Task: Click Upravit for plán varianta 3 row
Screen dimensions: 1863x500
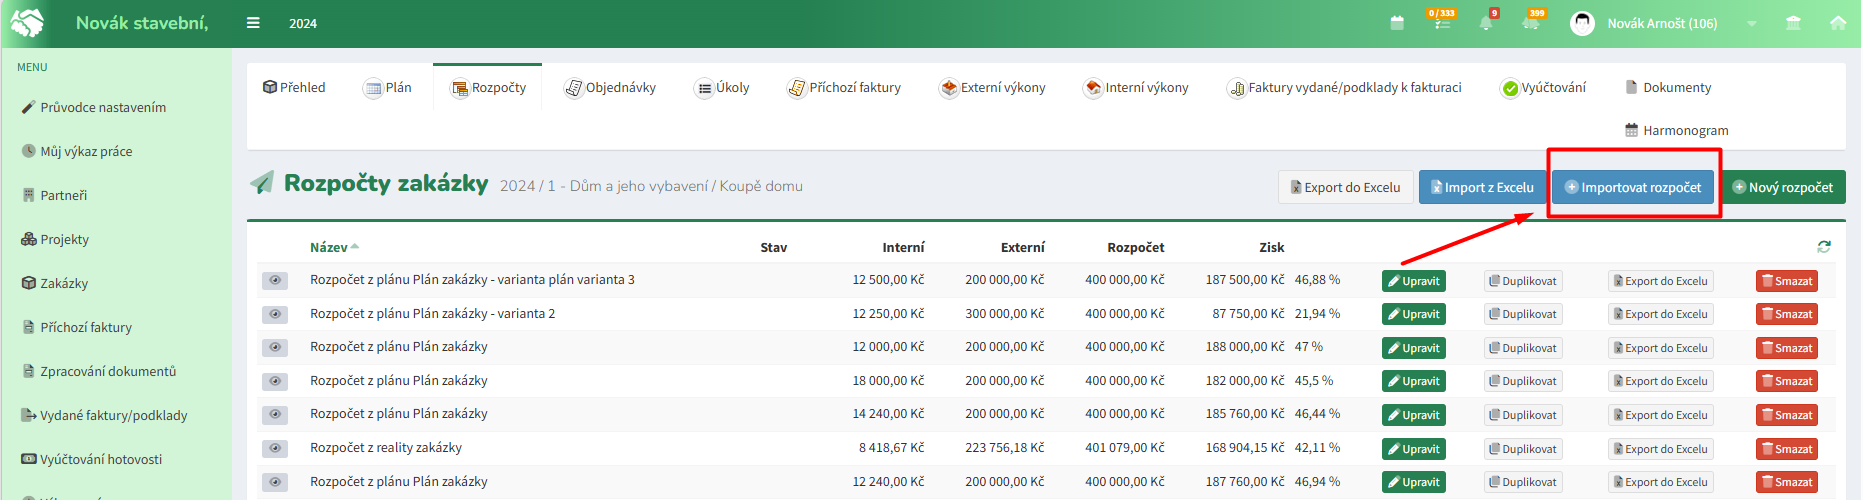Action: tap(1413, 281)
